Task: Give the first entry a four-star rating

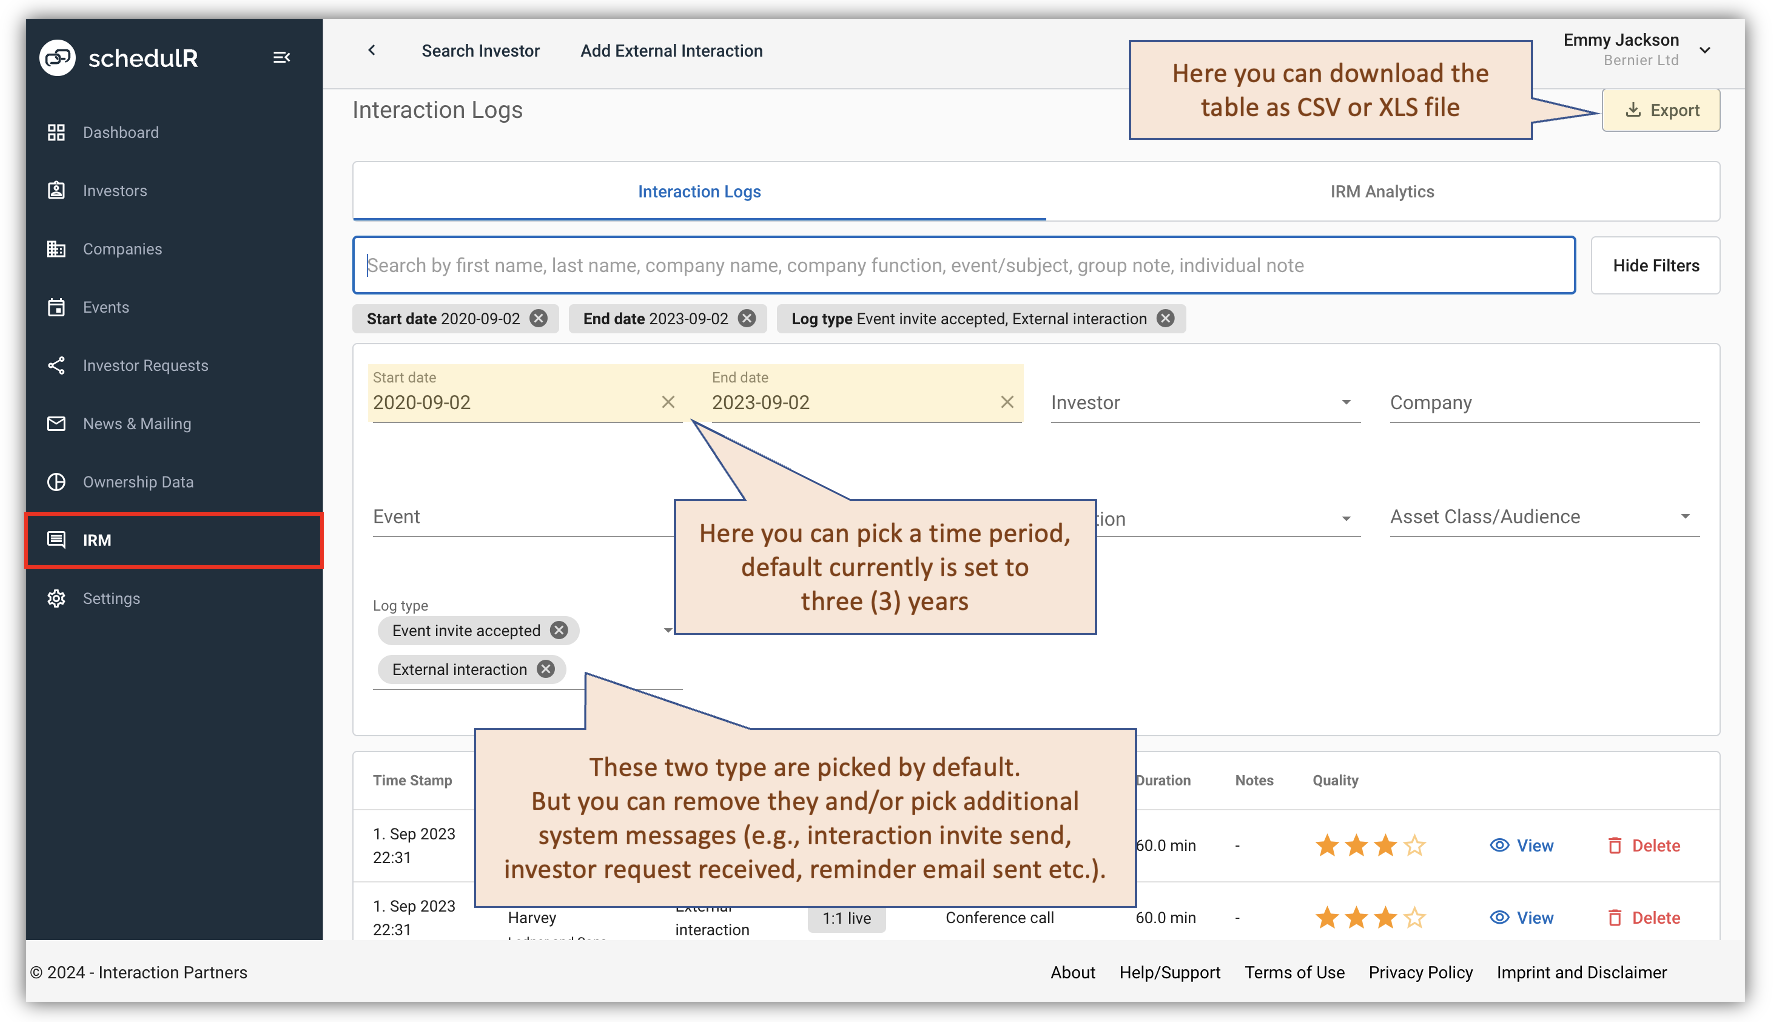Action: point(1415,845)
